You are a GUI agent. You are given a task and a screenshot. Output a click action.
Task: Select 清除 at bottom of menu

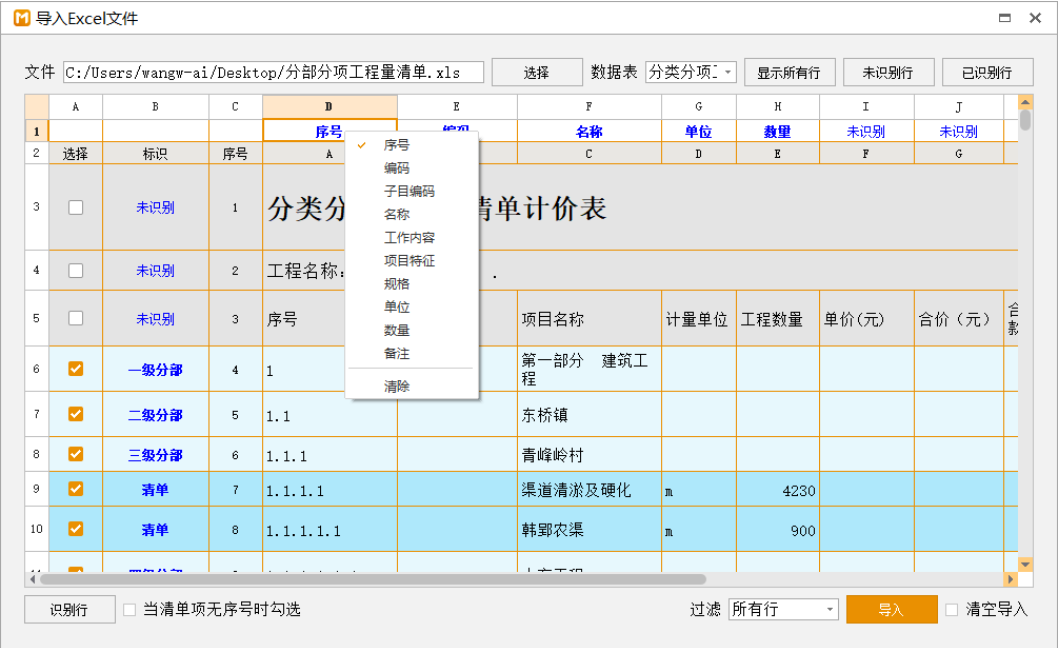[x=397, y=386]
